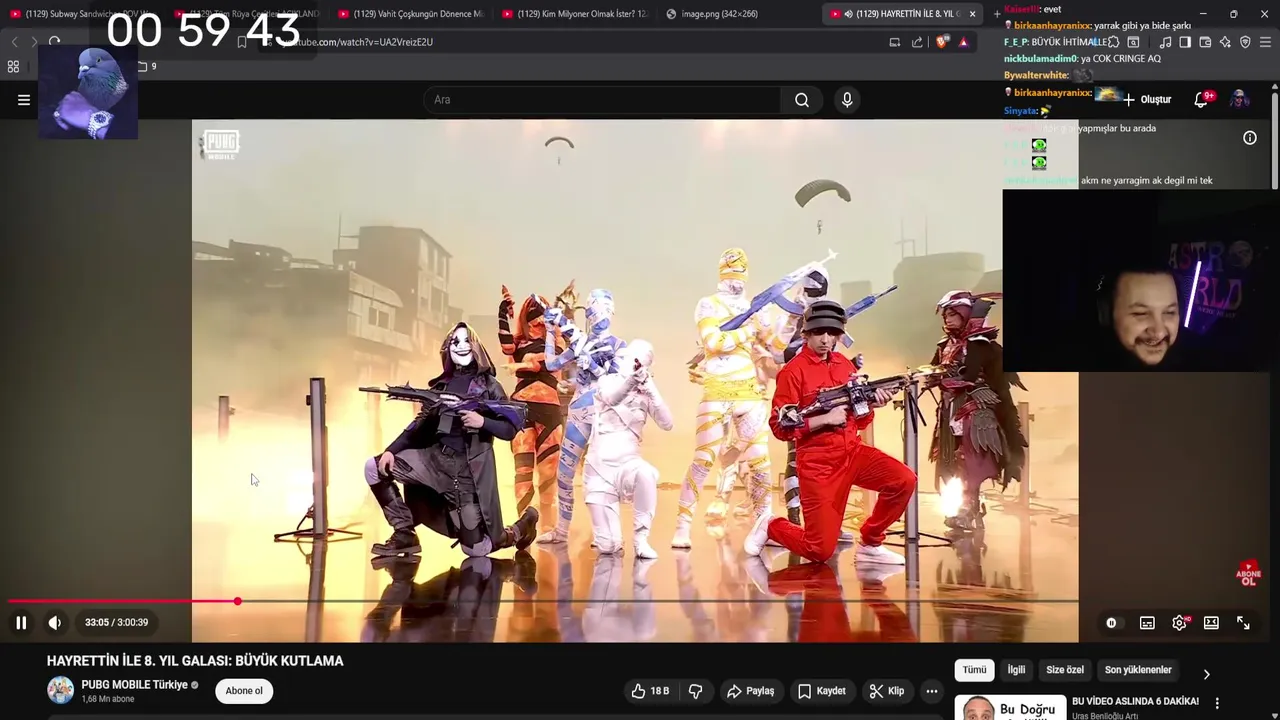Open the browser main menu
The image size is (1280, 720).
point(1265,42)
